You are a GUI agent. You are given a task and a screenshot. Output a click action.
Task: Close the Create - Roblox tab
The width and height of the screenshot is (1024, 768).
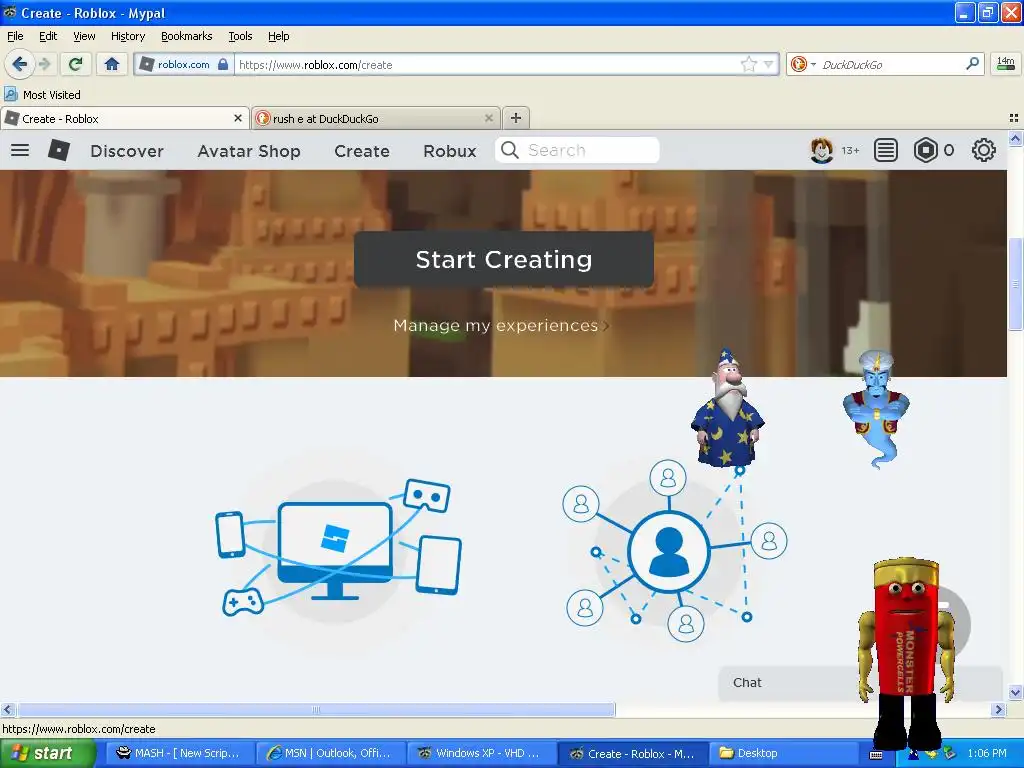238,118
